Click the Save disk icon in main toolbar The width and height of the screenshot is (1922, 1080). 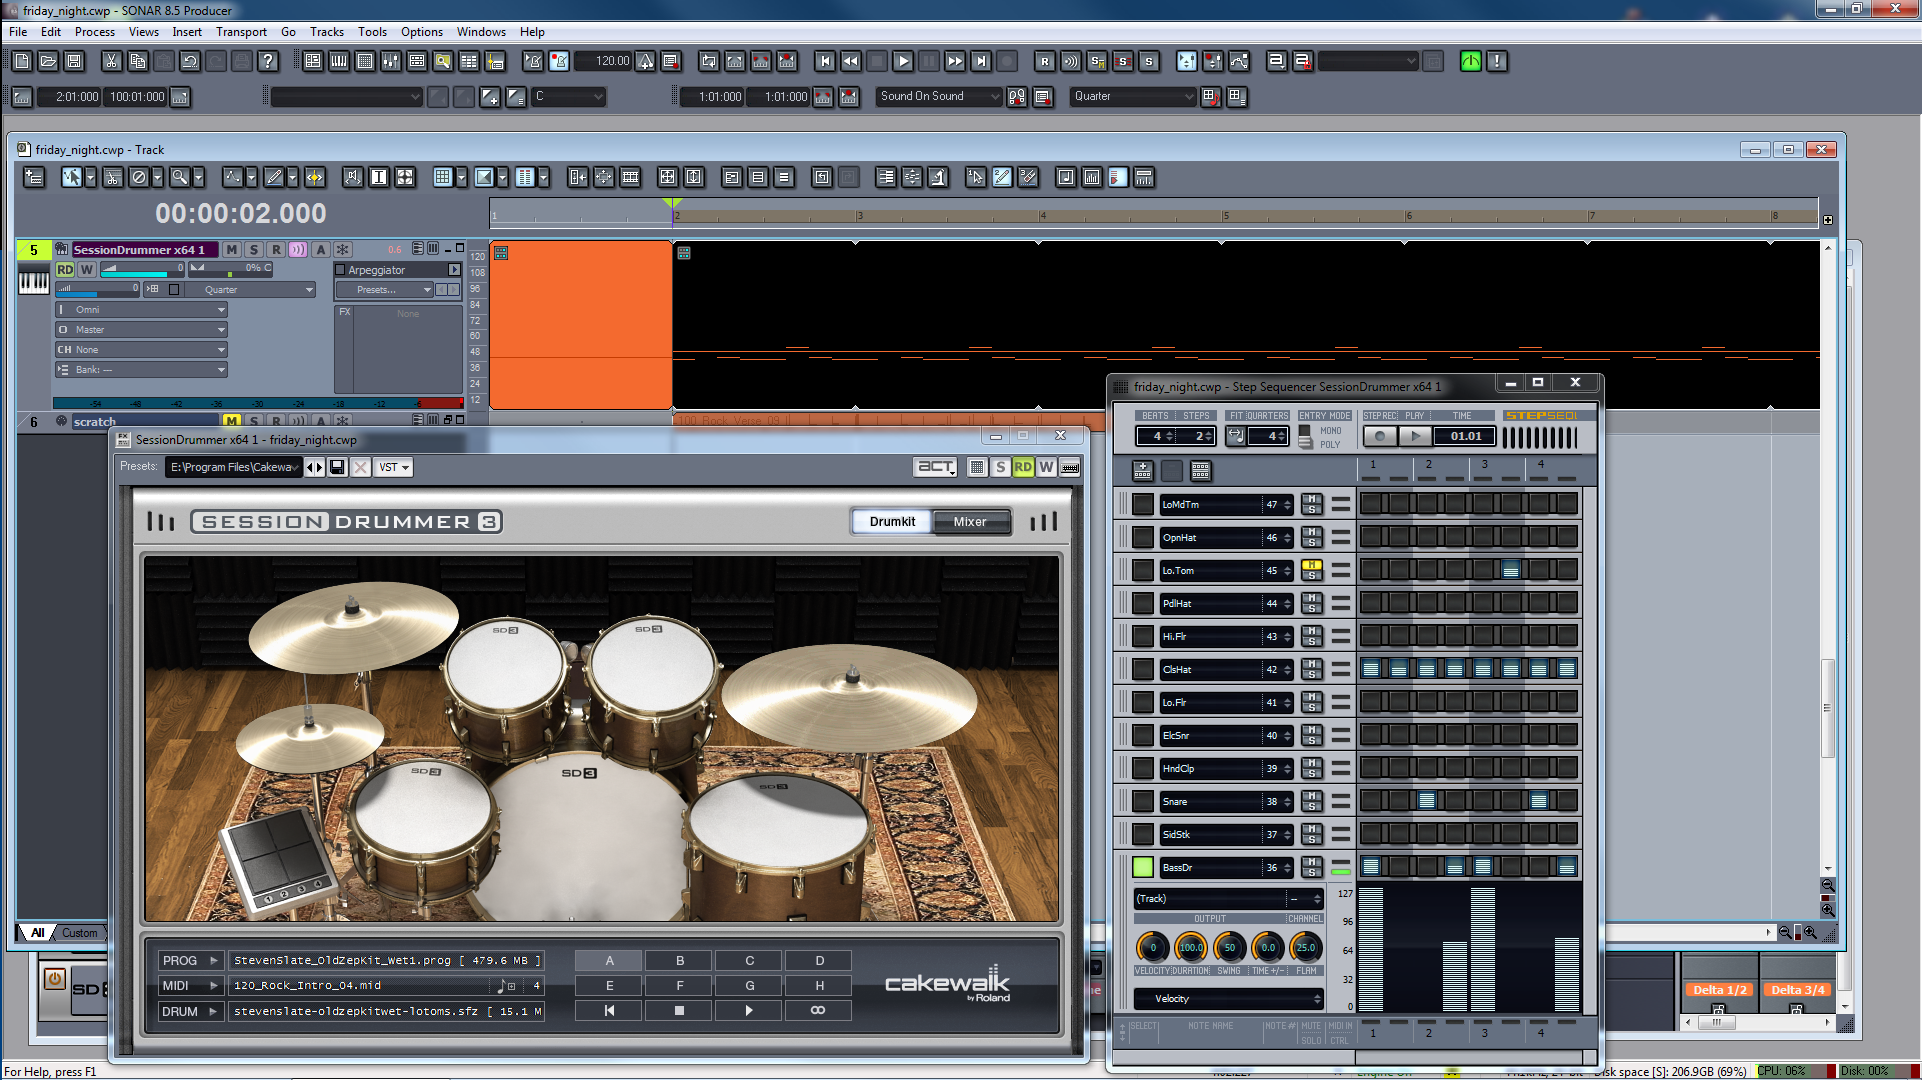pyautogui.click(x=74, y=61)
